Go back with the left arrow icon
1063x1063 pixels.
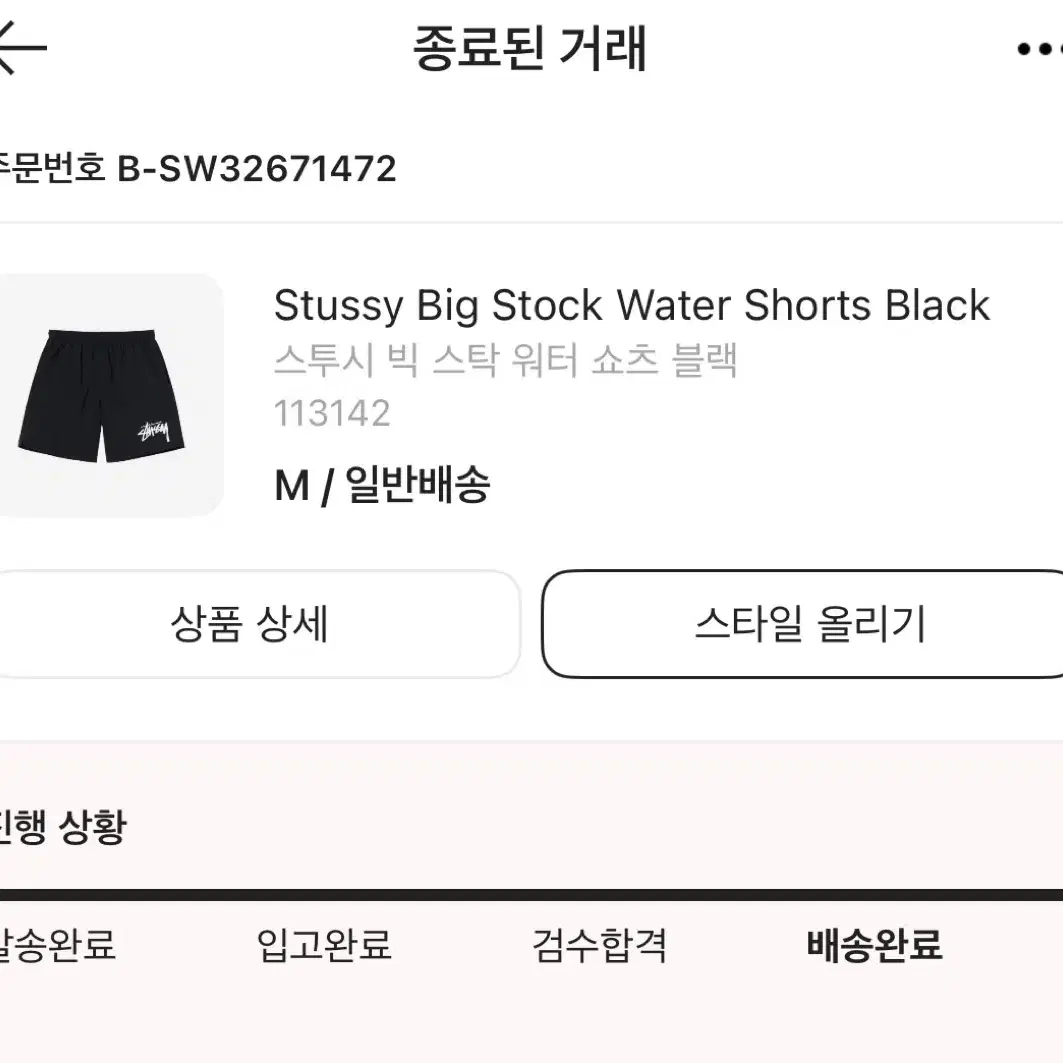22,47
